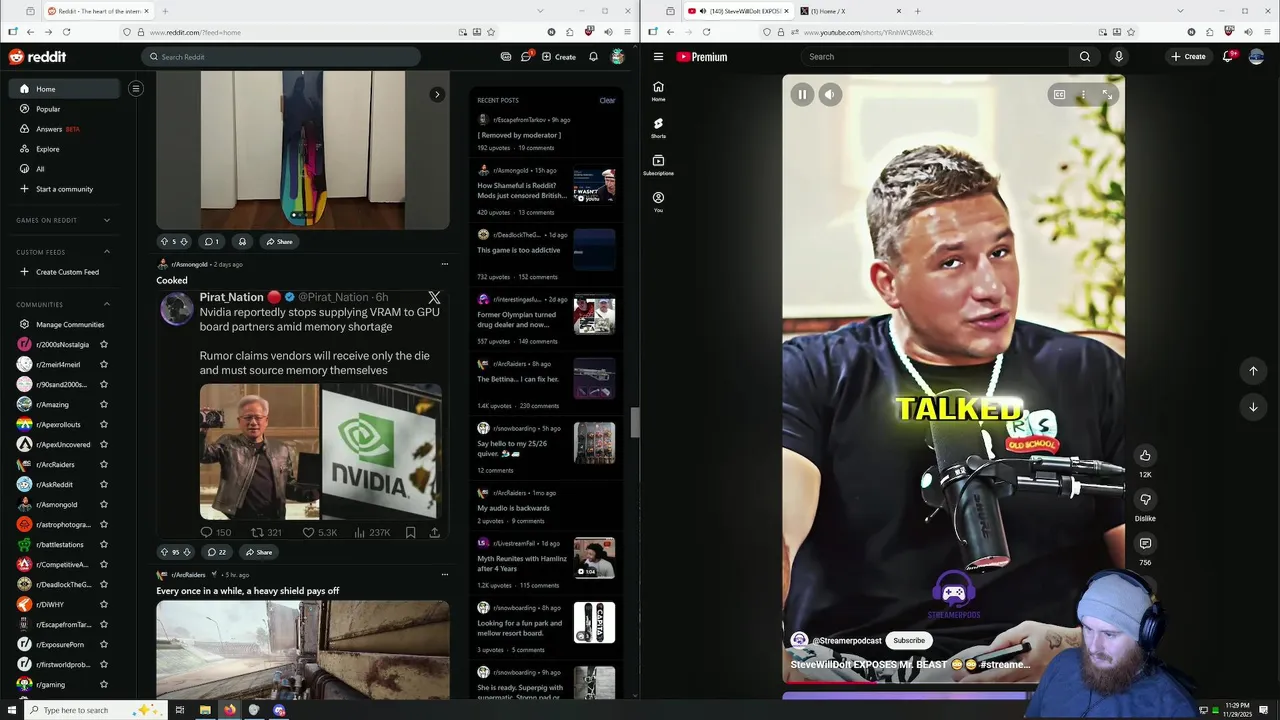Mute the Short's volume
The height and width of the screenshot is (720, 1280).
(x=829, y=95)
